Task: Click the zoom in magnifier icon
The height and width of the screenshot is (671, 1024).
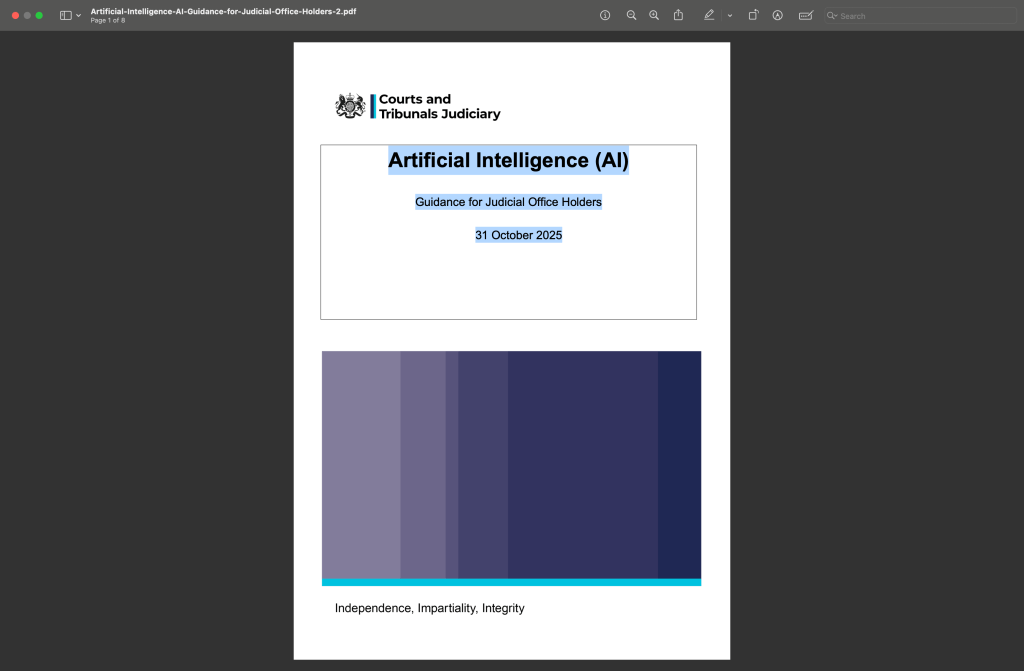Action: (x=654, y=16)
